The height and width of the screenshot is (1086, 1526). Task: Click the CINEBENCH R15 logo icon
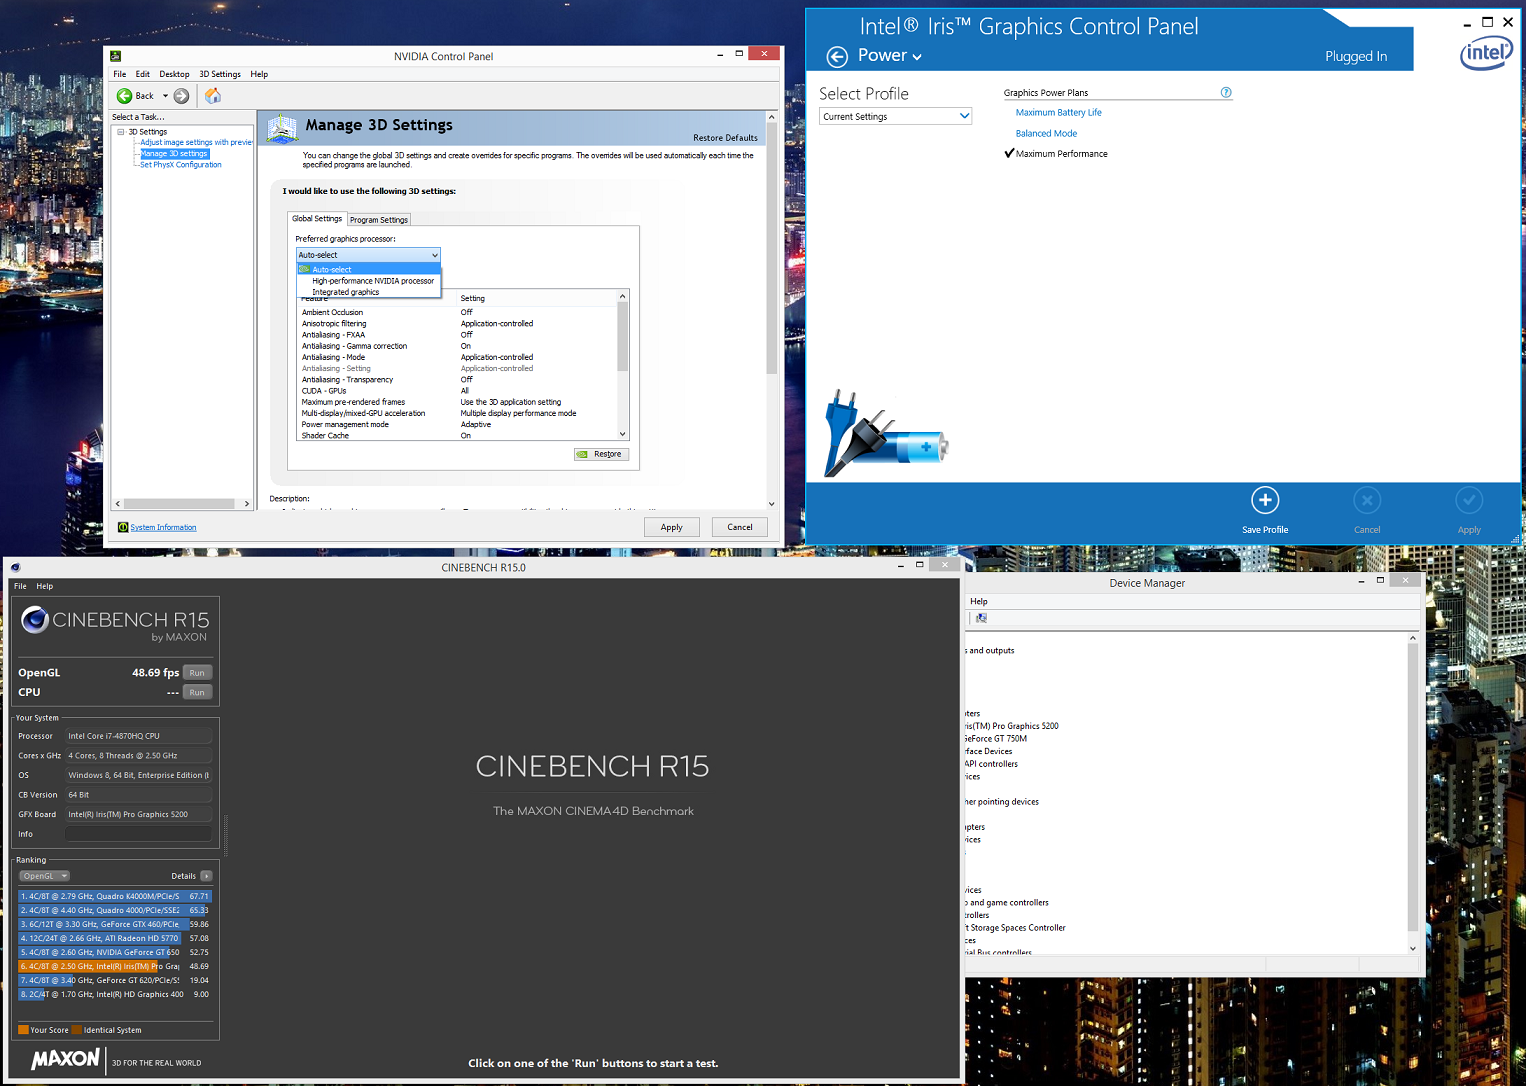pos(35,620)
